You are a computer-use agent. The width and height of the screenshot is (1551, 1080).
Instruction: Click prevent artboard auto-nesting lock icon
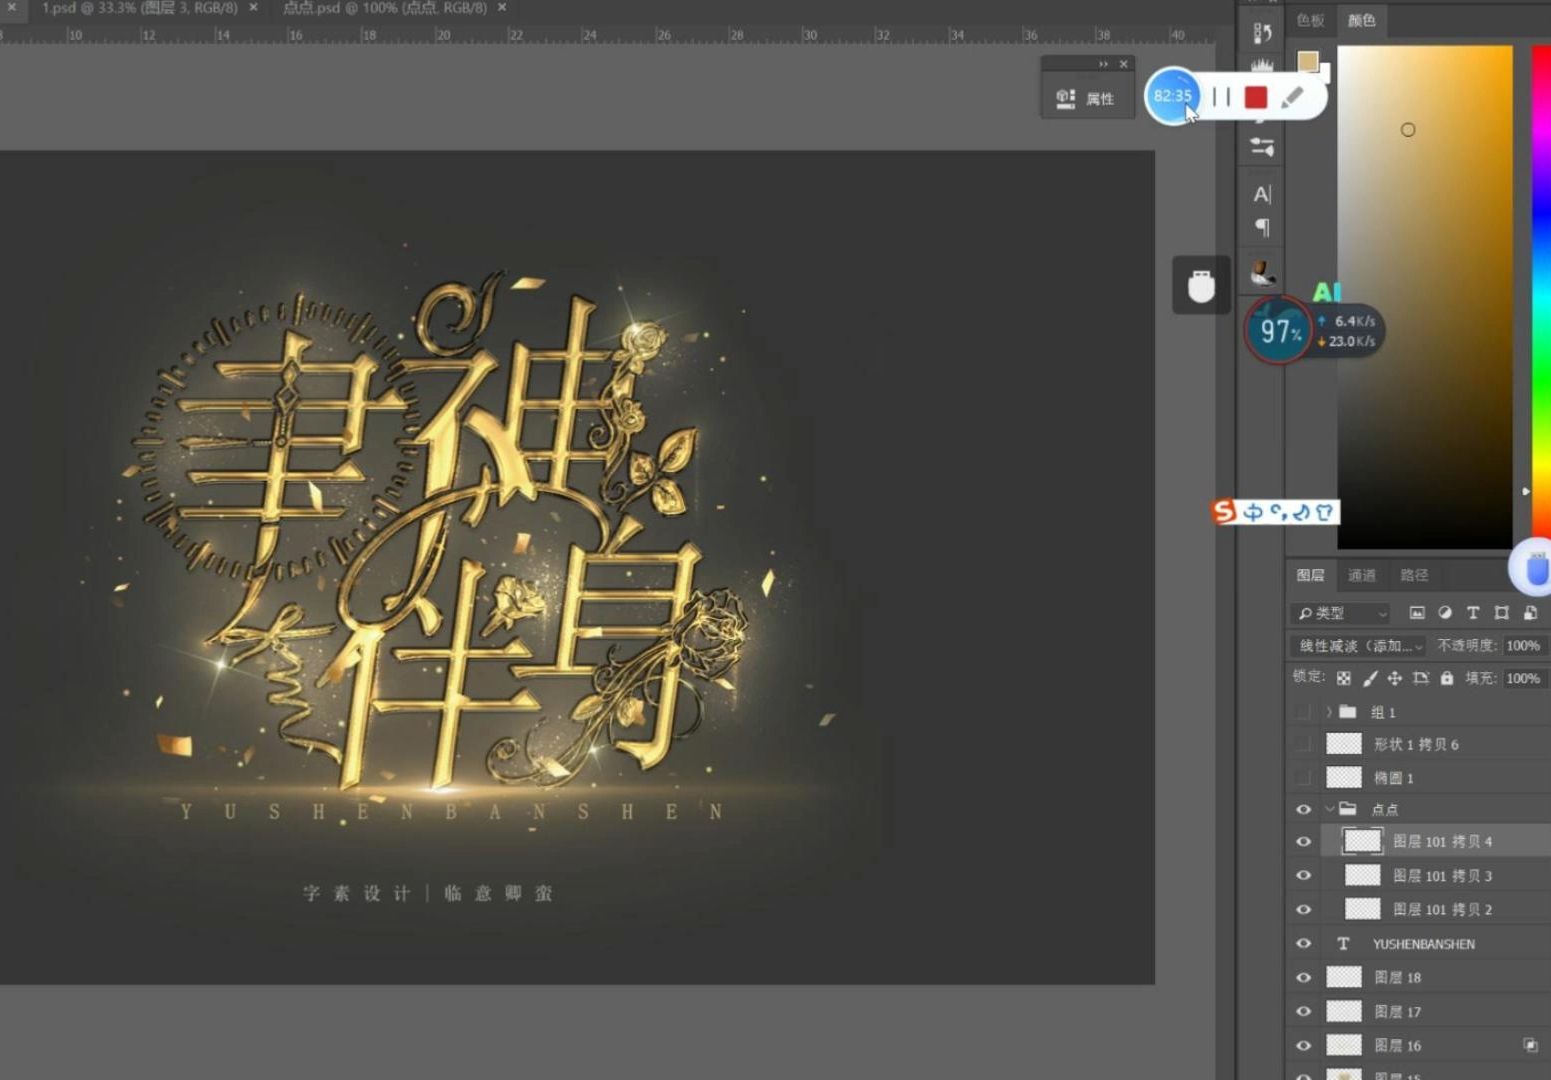point(1421,678)
